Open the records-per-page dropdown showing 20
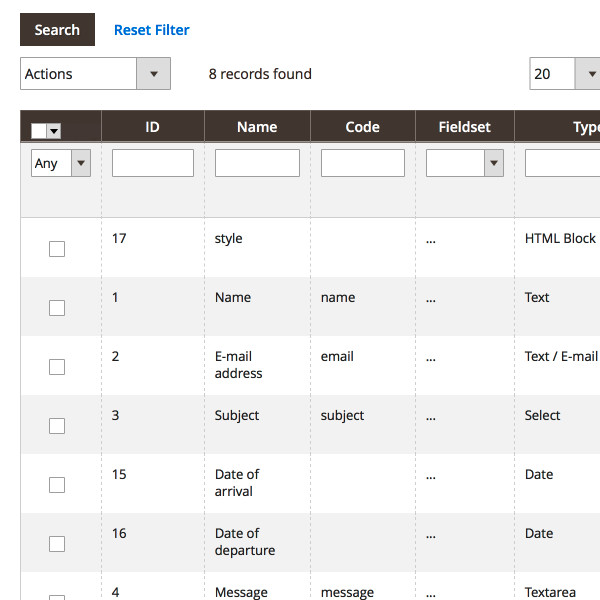Image resolution: width=600 pixels, height=600 pixels. (x=565, y=73)
